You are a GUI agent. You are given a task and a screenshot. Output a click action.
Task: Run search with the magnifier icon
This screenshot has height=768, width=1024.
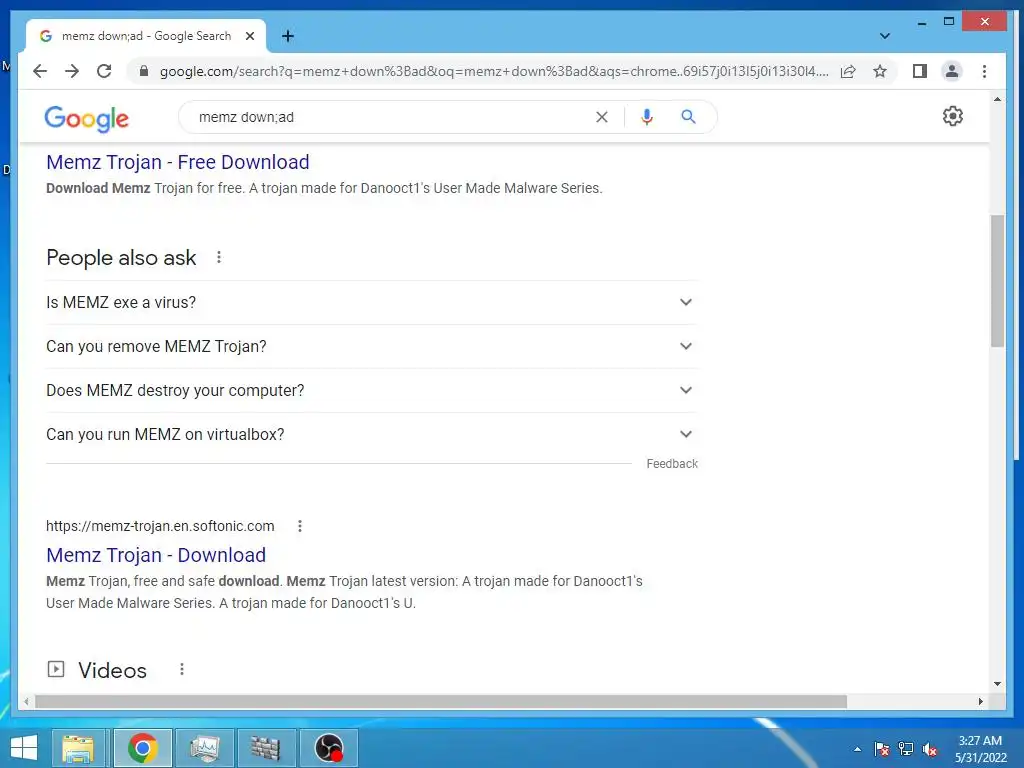(688, 117)
